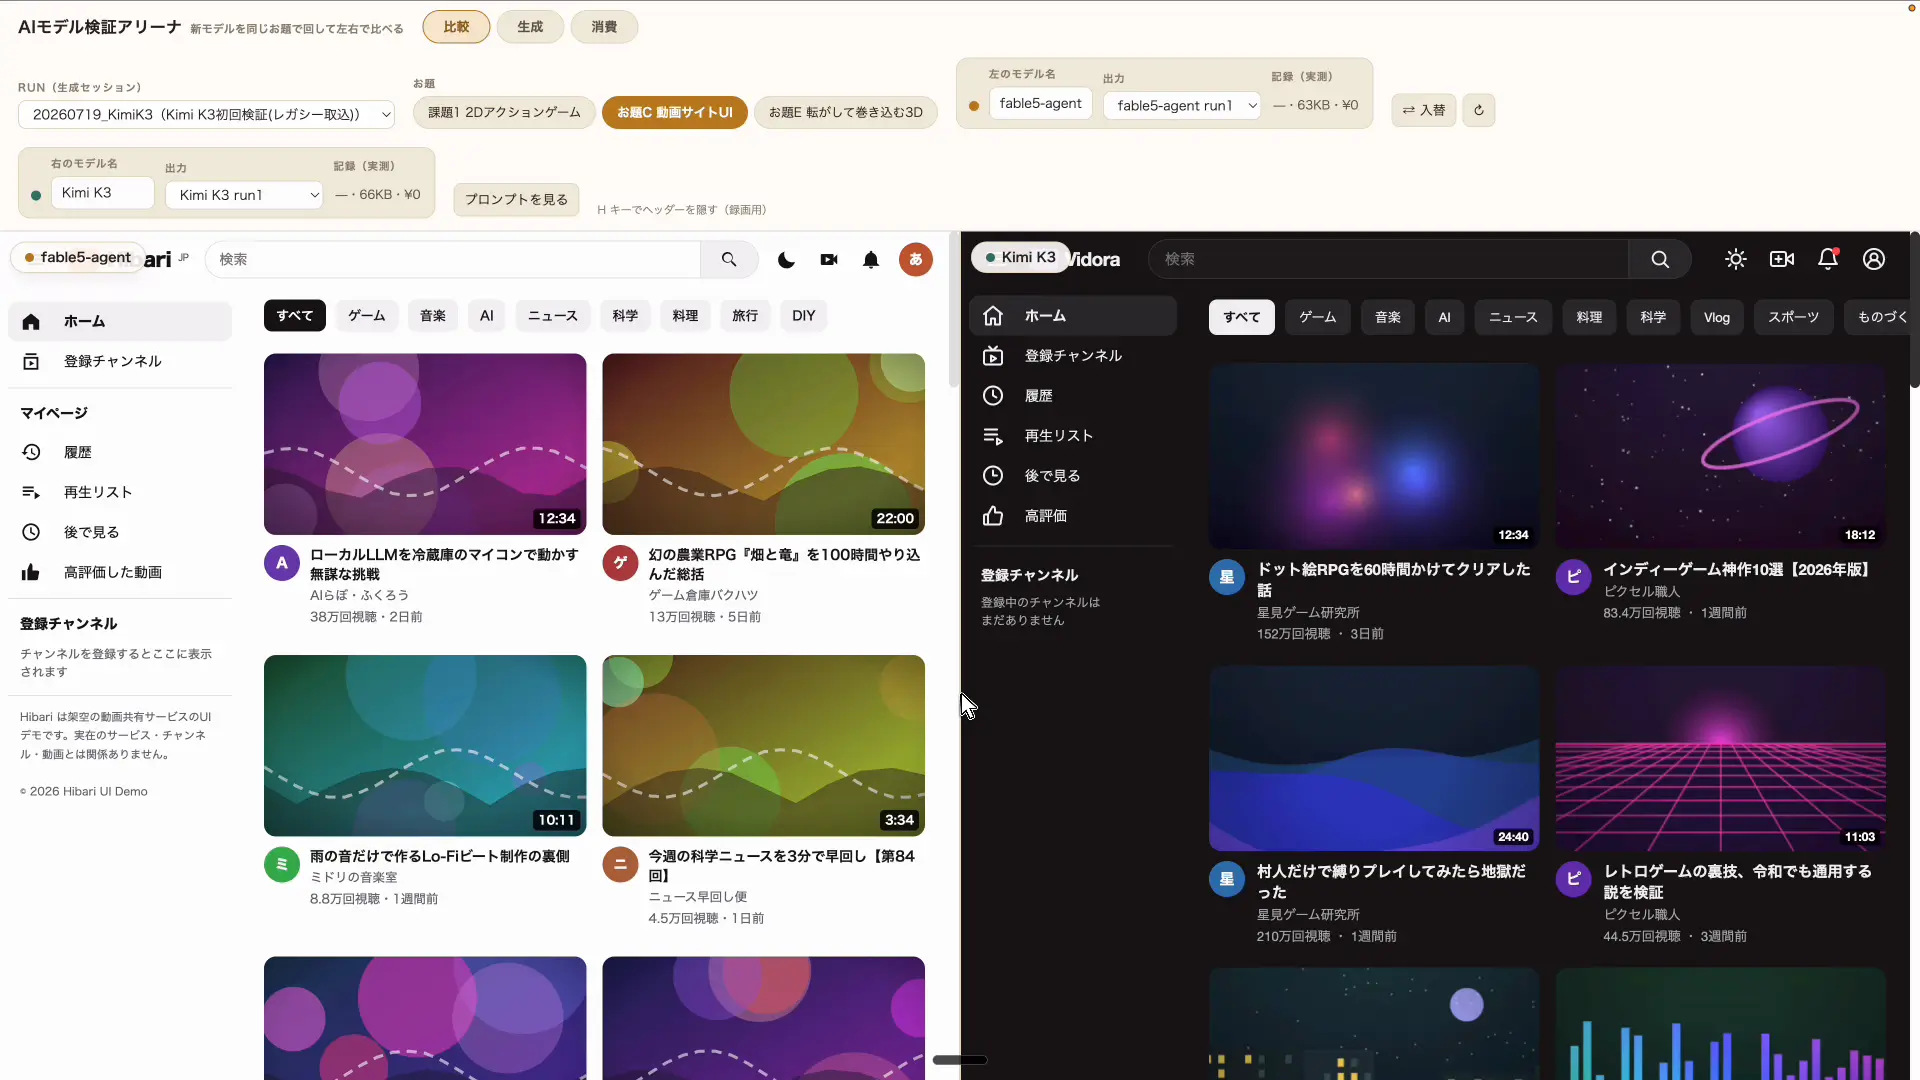This screenshot has width=1920, height=1080.
Task: Click the left model name field fable5-agent
Action: pyautogui.click(x=1040, y=103)
